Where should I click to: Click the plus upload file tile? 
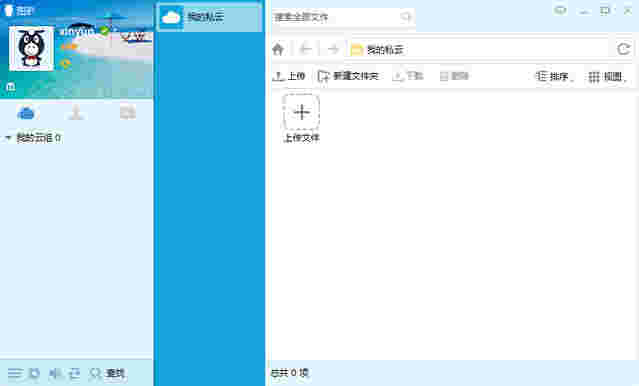pos(301,112)
